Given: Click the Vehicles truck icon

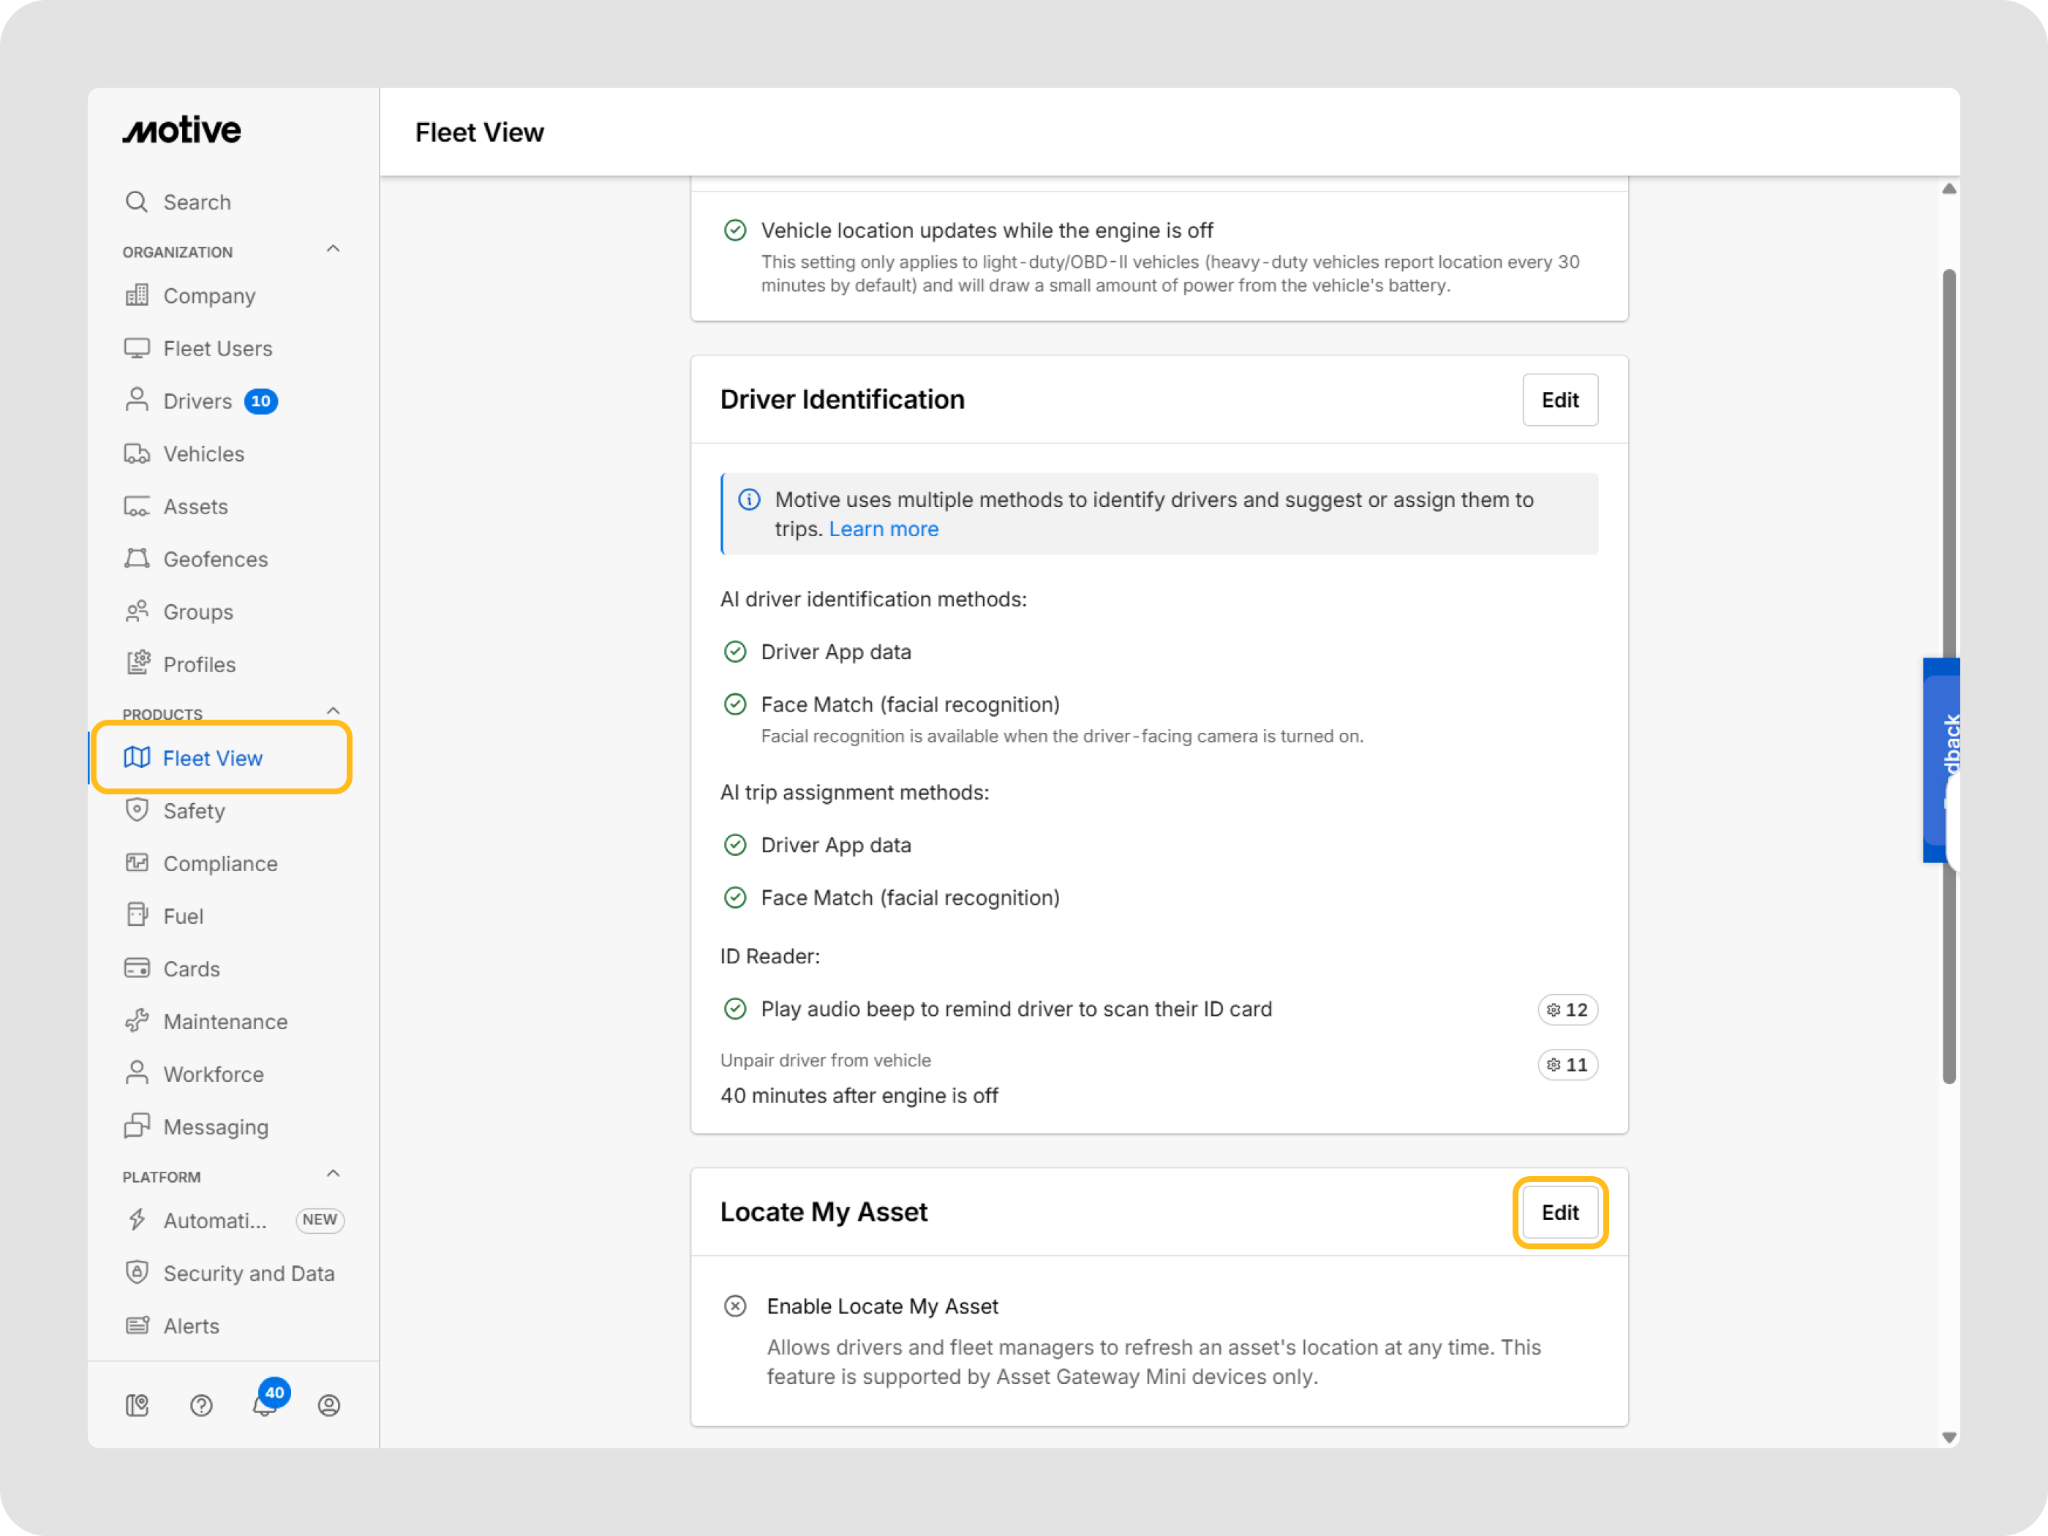Looking at the screenshot, I should coord(137,454).
